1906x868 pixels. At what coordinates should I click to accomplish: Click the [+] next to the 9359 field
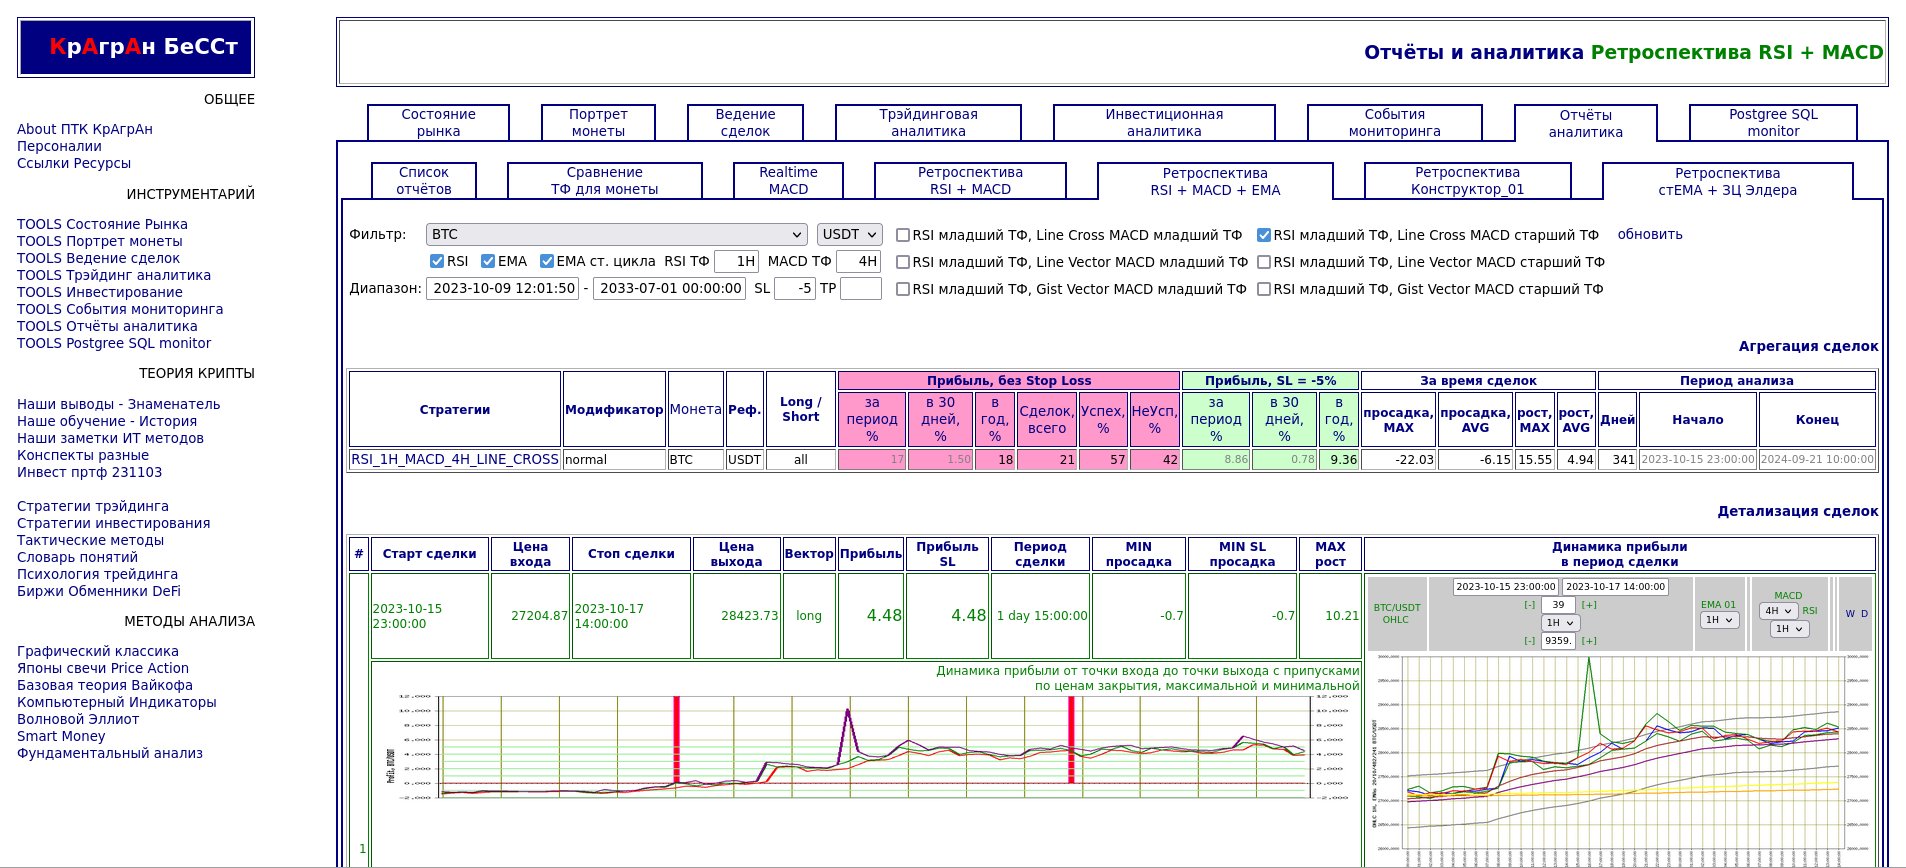point(1588,641)
